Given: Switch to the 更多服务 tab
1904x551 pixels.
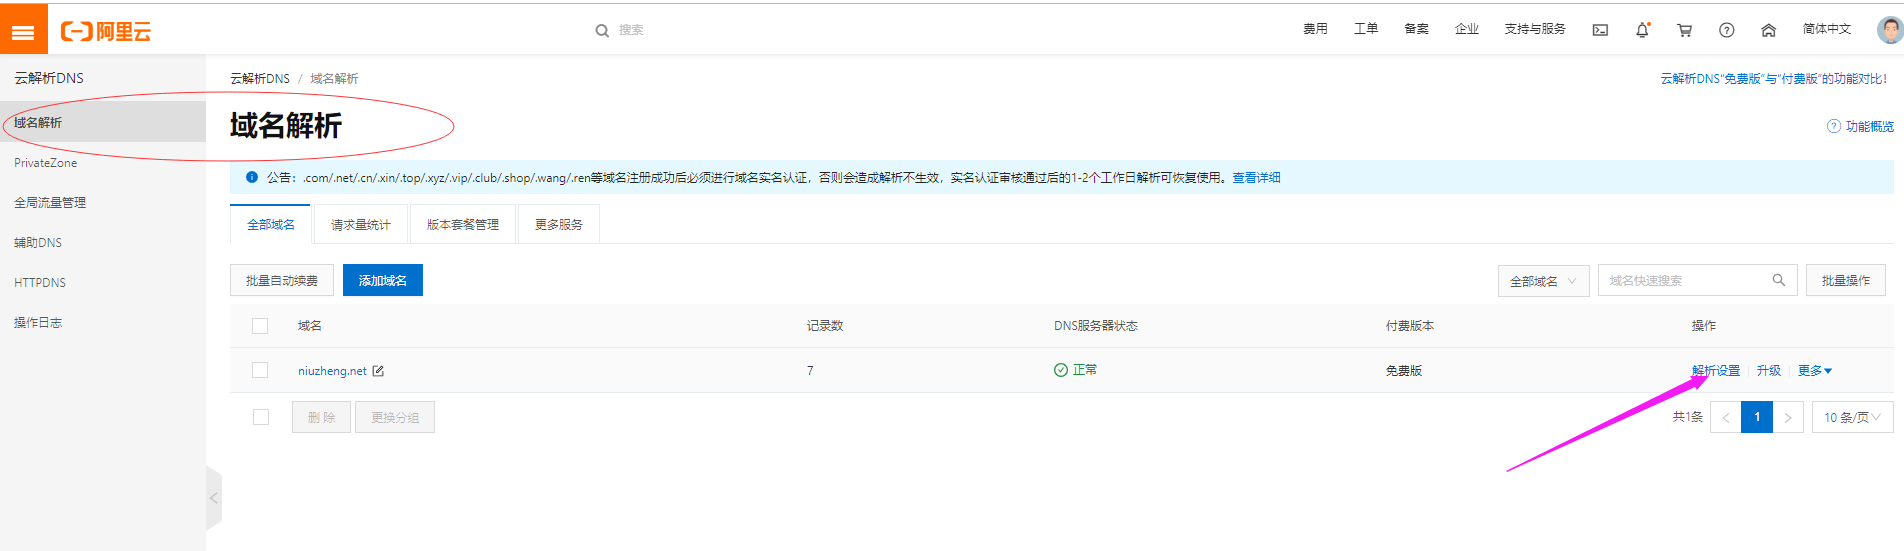Looking at the screenshot, I should [x=559, y=224].
